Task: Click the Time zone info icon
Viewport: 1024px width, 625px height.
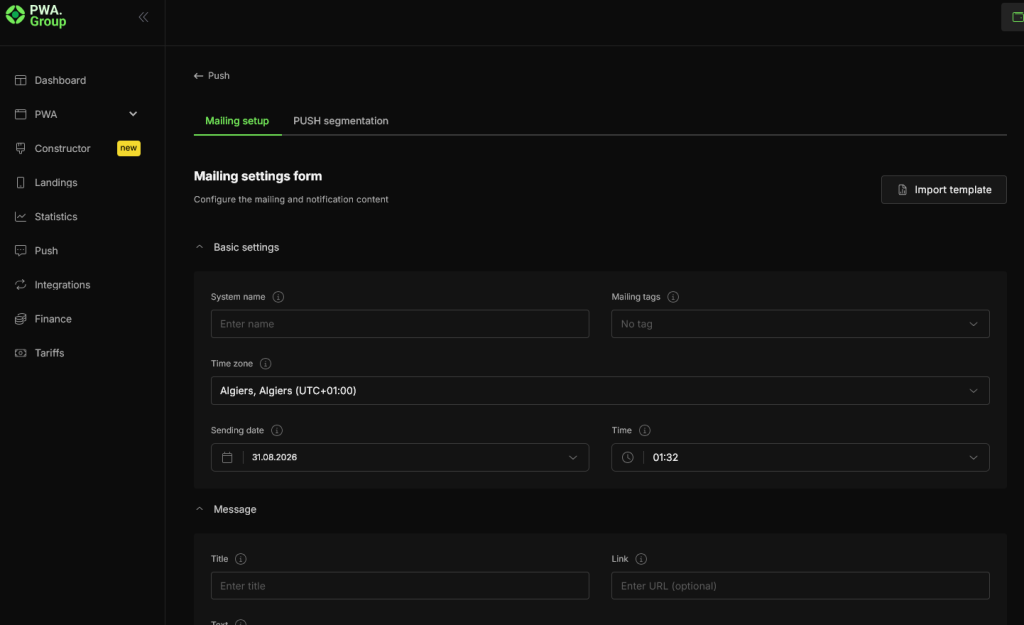Action: coord(265,364)
